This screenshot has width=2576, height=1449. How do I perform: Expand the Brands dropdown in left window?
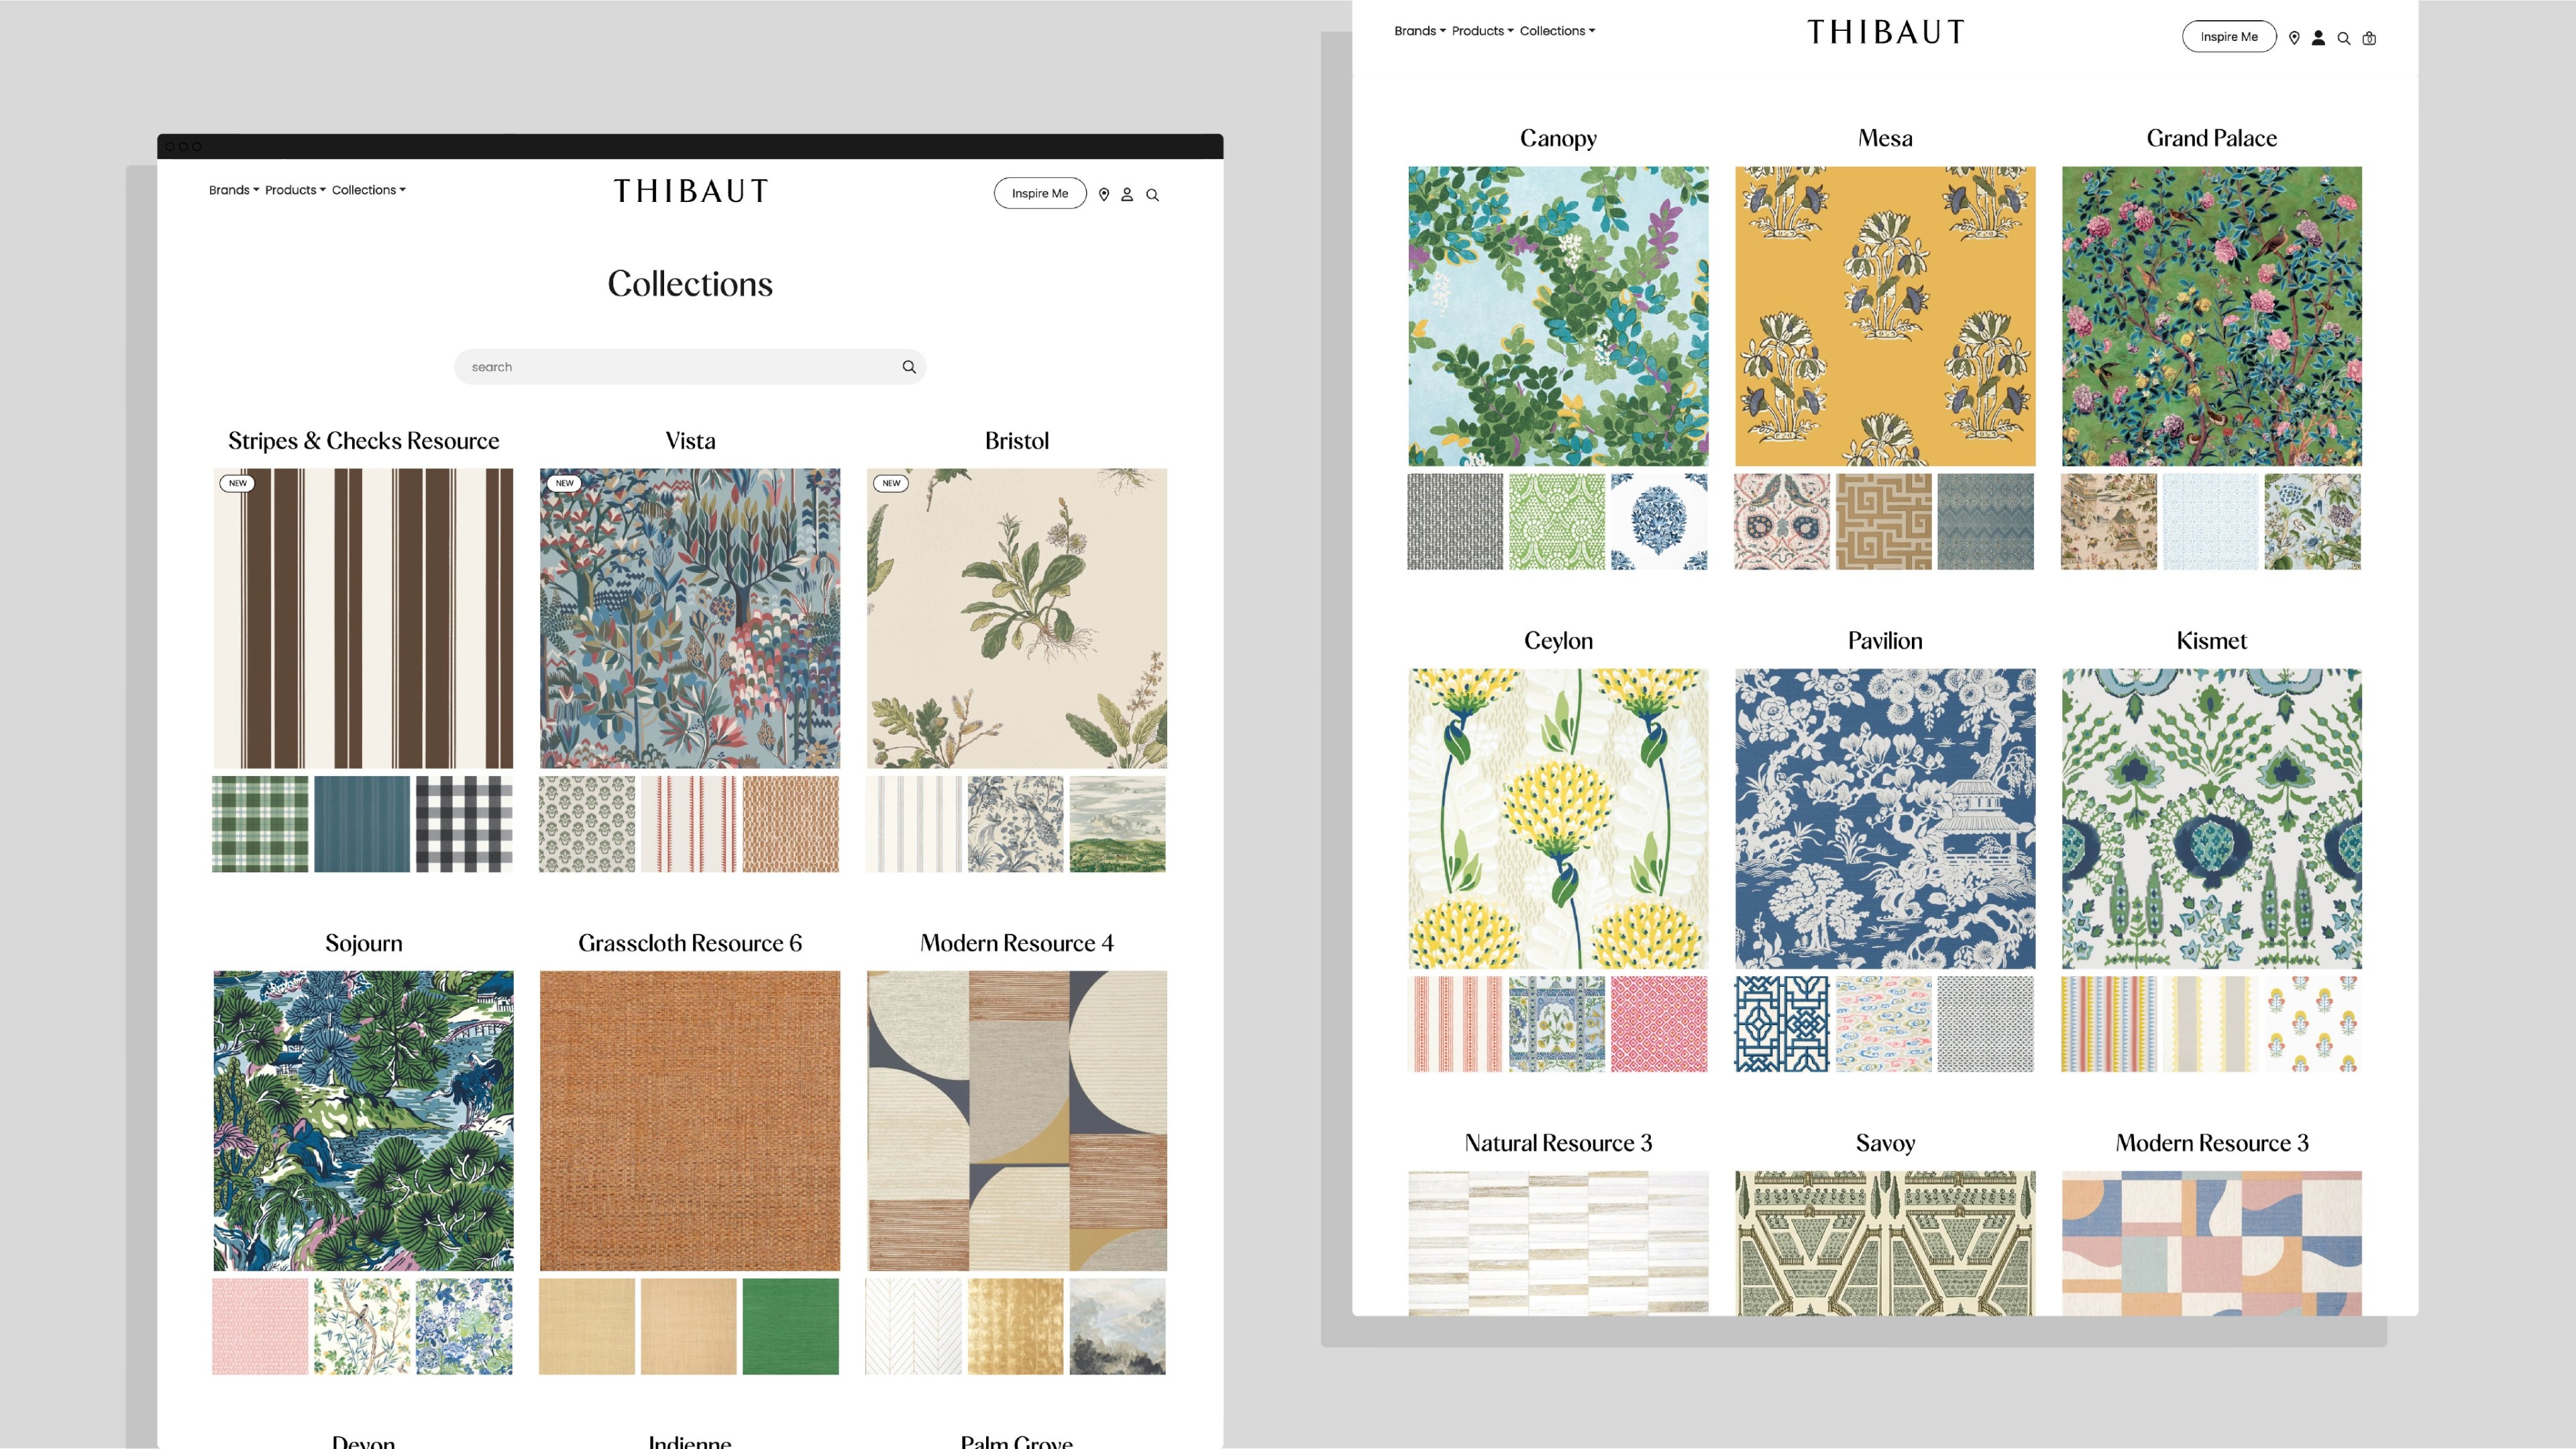pos(234,190)
